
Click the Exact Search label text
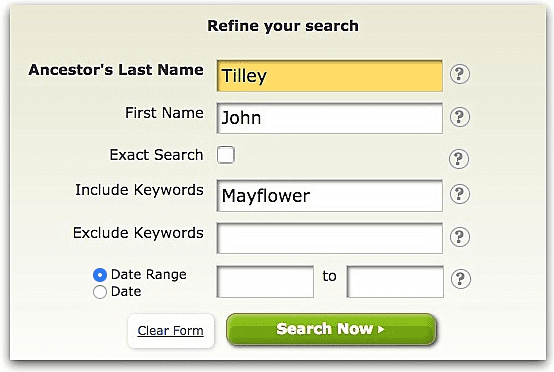coord(157,155)
